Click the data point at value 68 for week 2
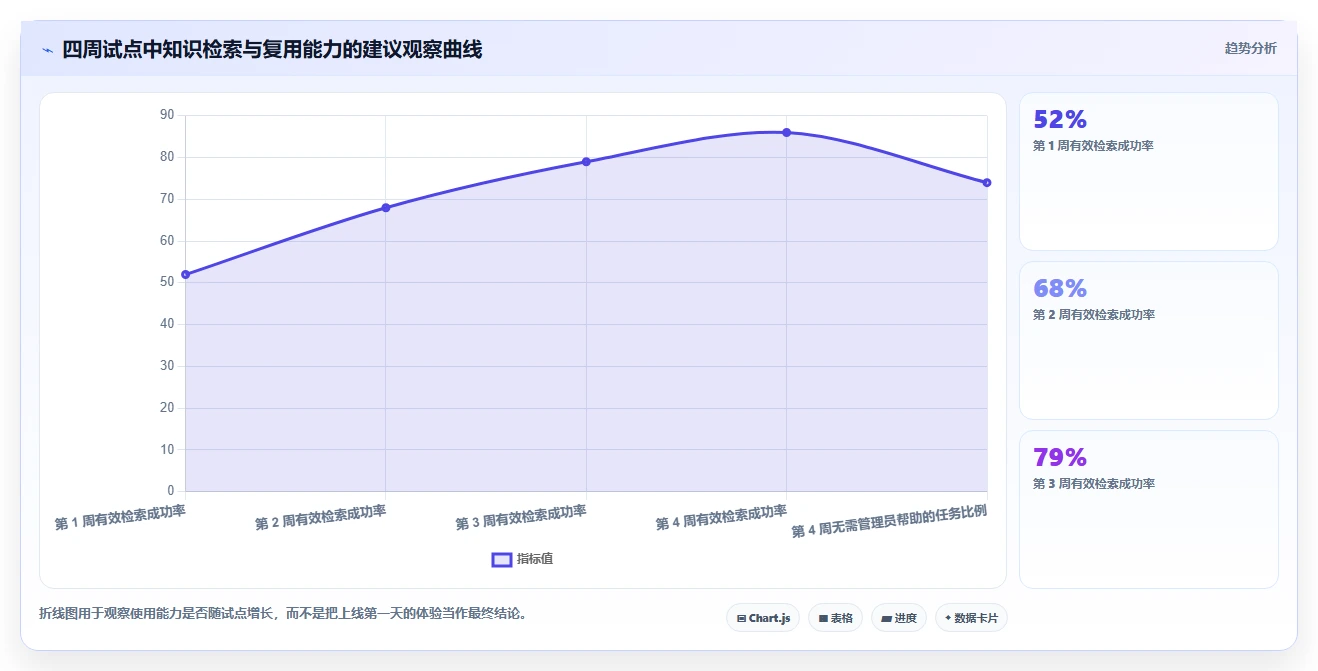 pos(386,208)
